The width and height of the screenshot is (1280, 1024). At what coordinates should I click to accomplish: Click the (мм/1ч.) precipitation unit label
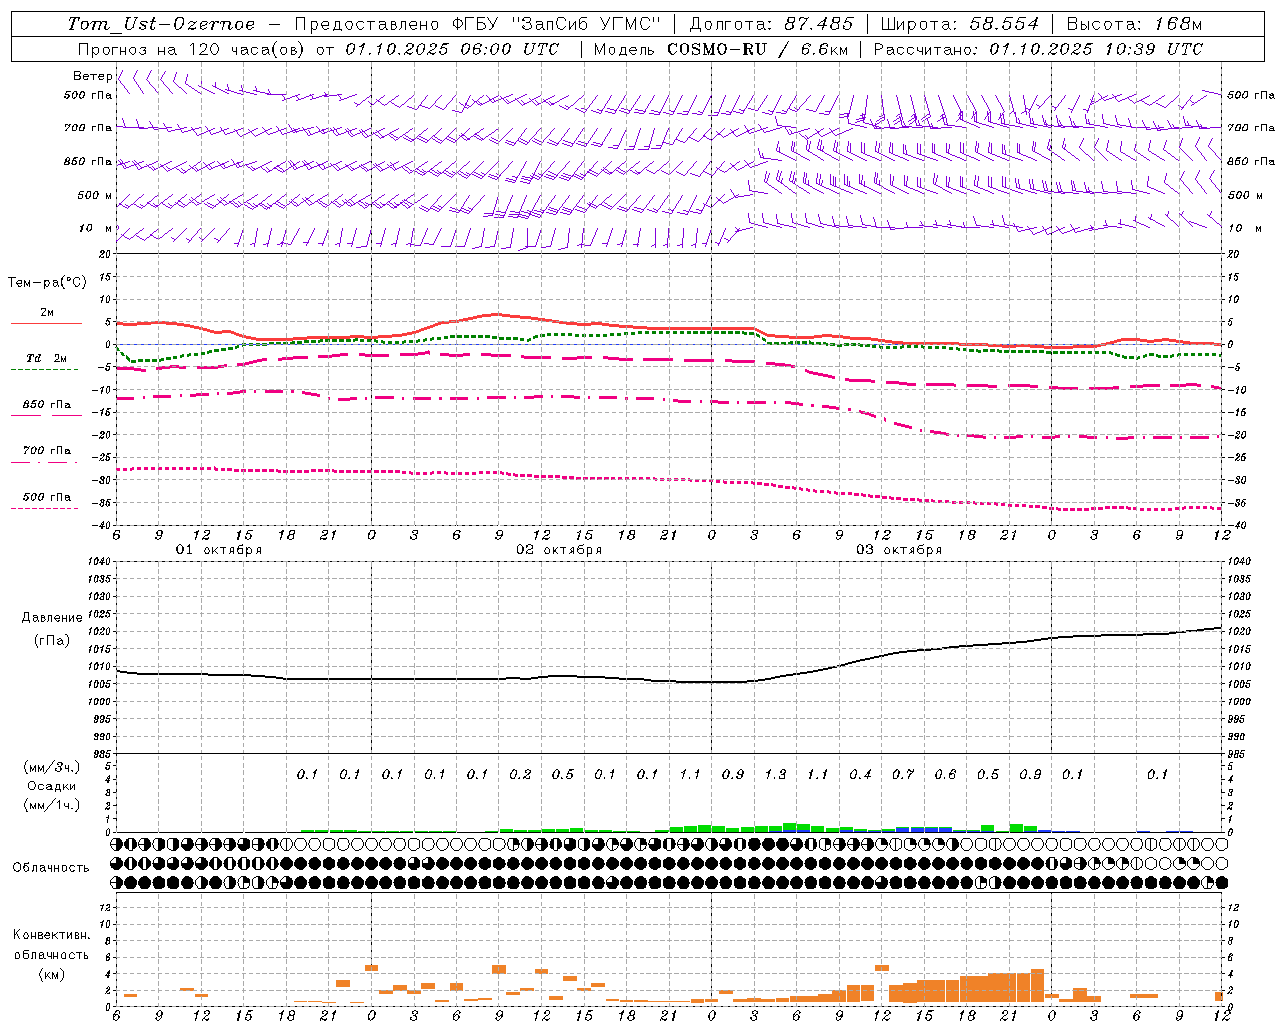pos(52,805)
